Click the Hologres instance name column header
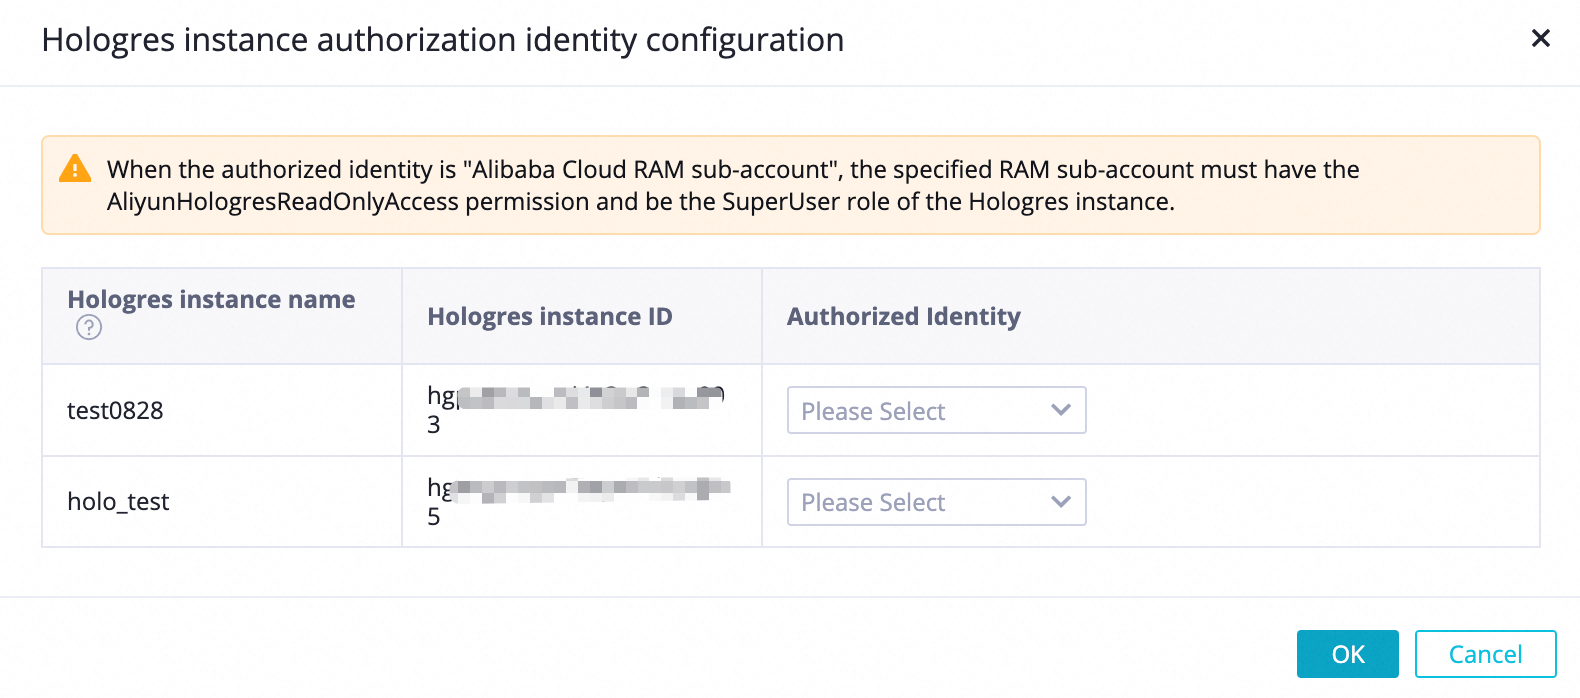Image resolution: width=1580 pixels, height=698 pixels. 211,300
